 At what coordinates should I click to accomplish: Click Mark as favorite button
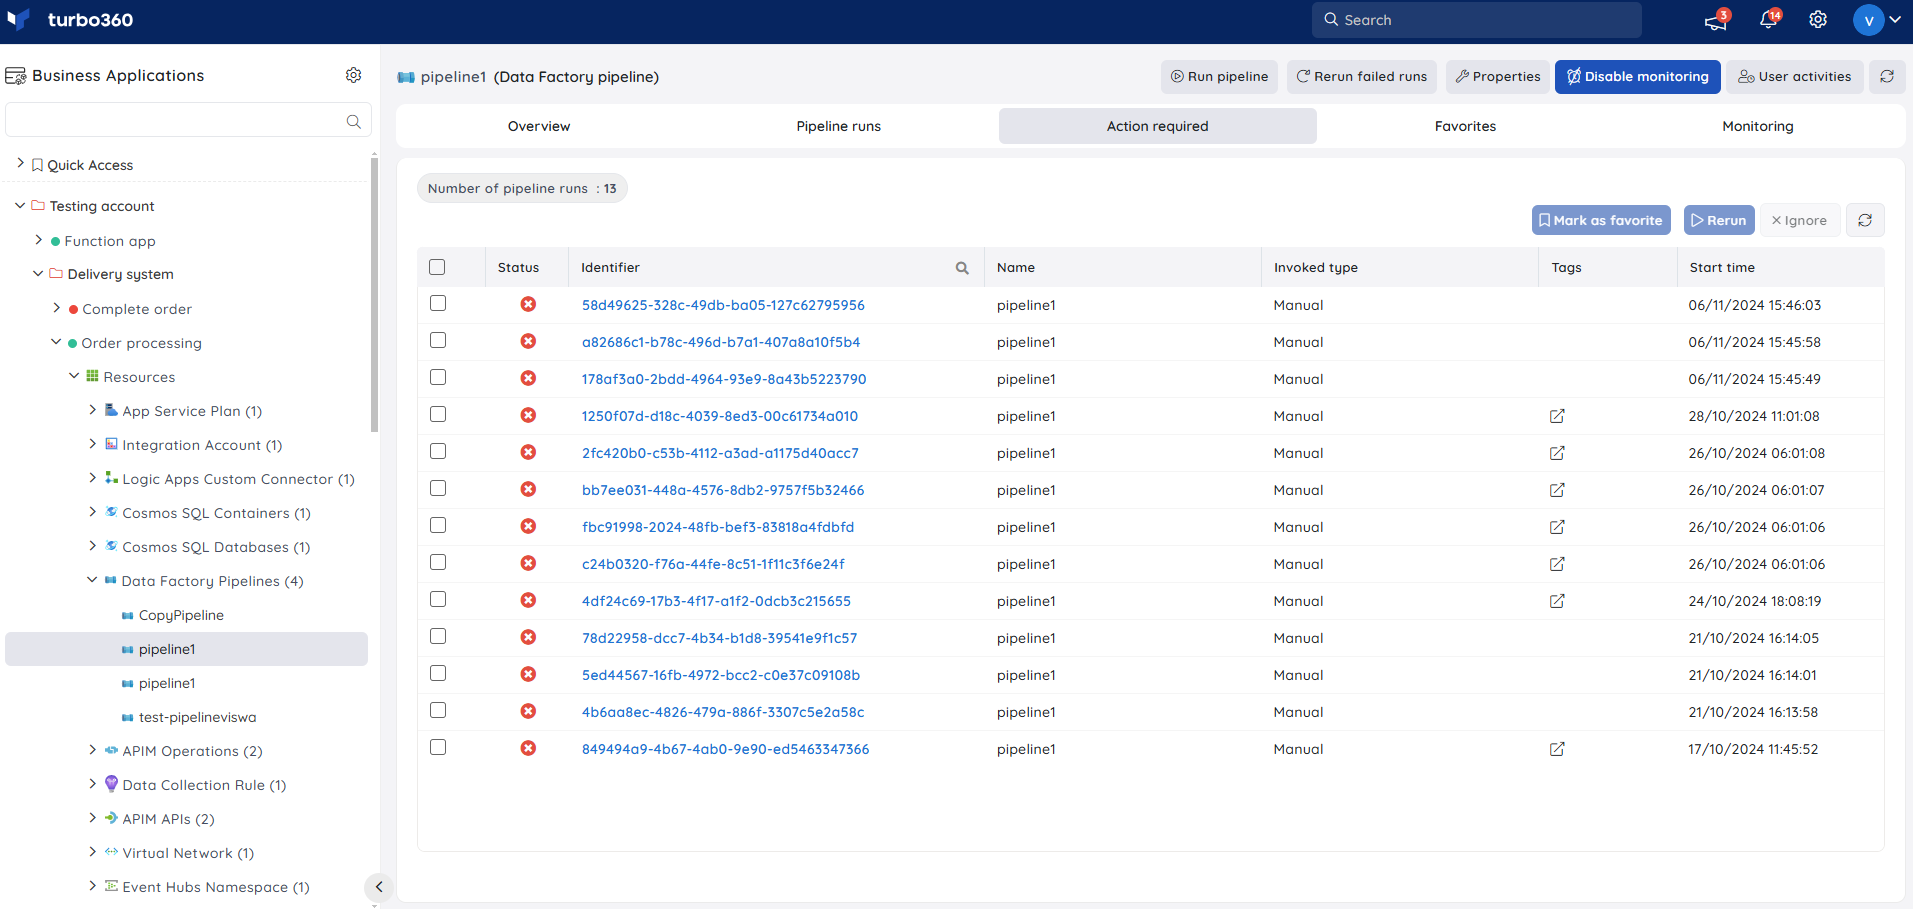(1601, 220)
